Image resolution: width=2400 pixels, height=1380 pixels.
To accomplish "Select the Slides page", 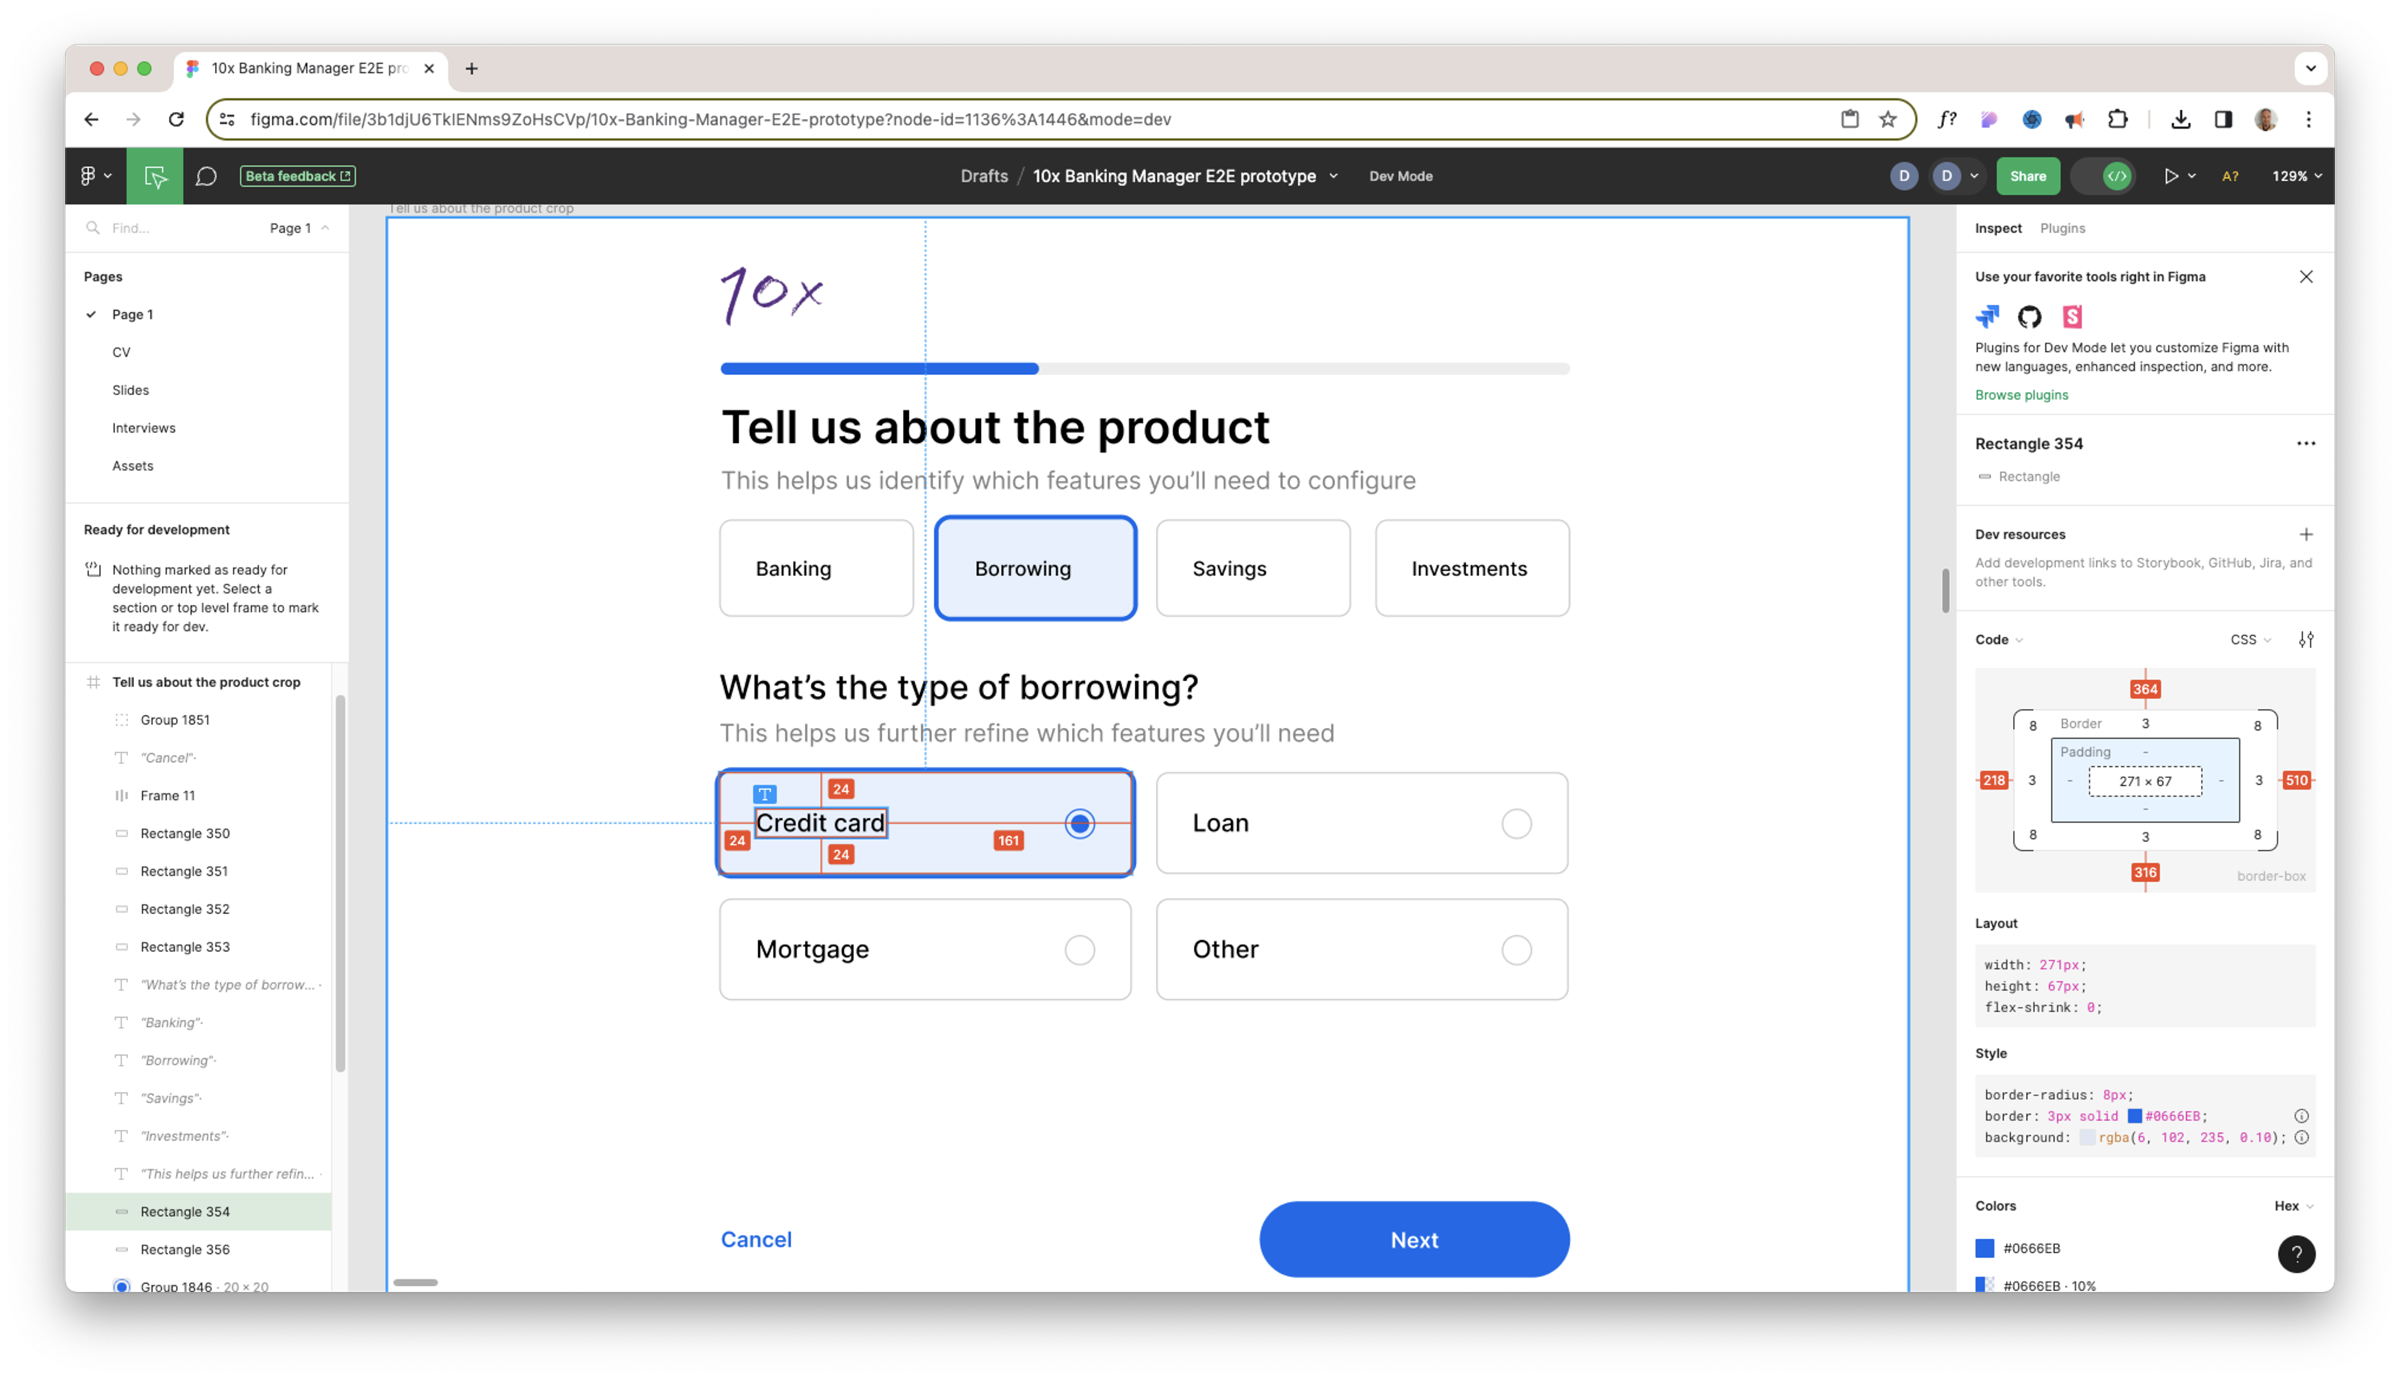I will pos(130,390).
